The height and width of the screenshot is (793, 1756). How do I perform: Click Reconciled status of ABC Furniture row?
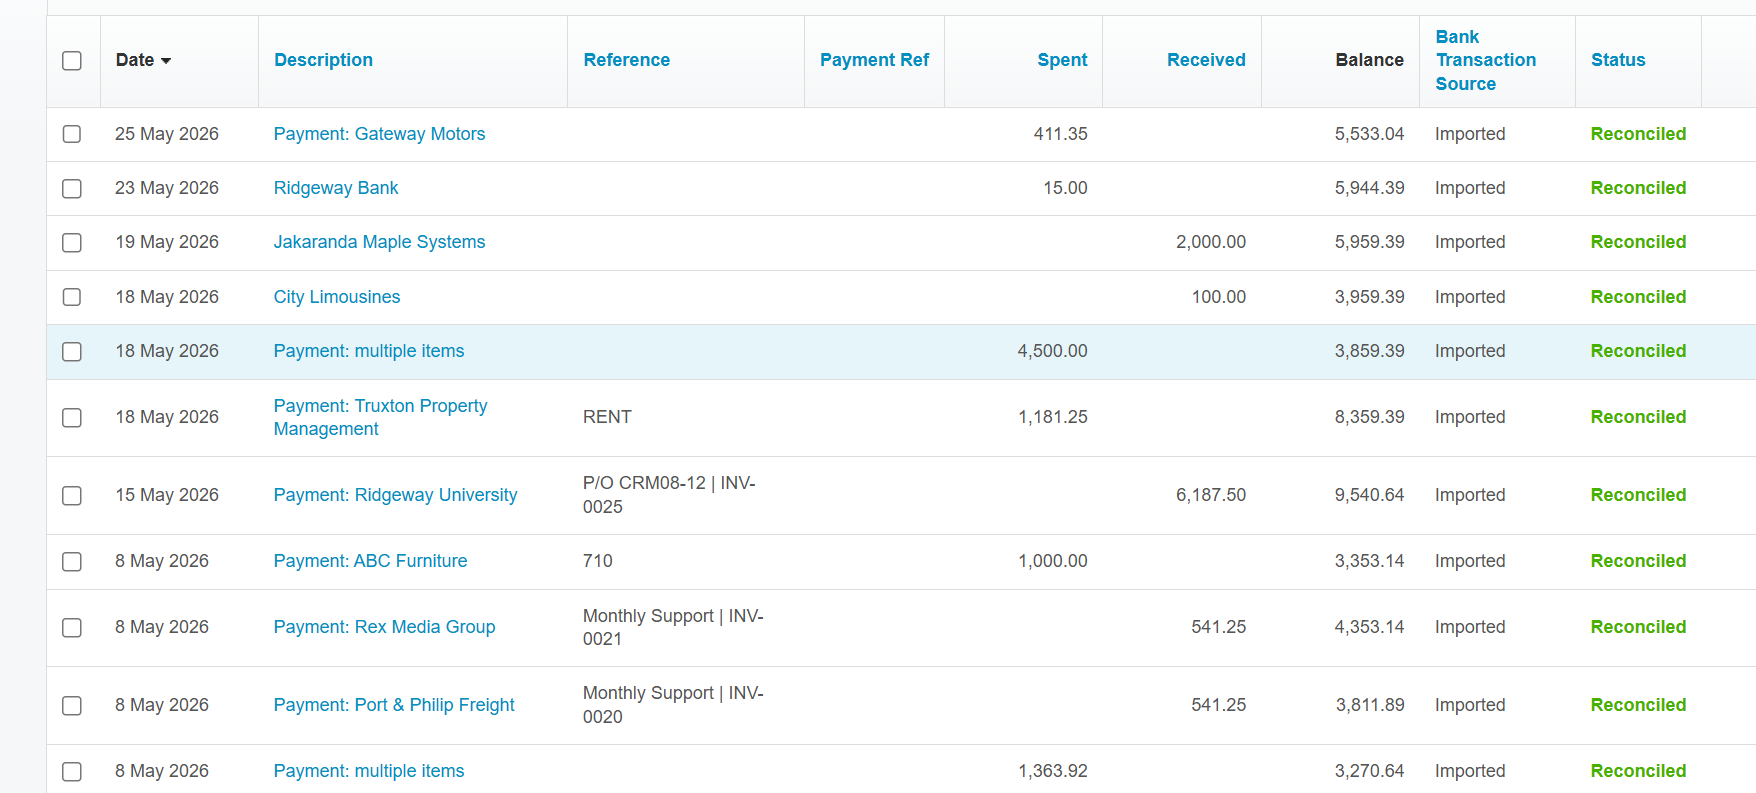(x=1638, y=561)
